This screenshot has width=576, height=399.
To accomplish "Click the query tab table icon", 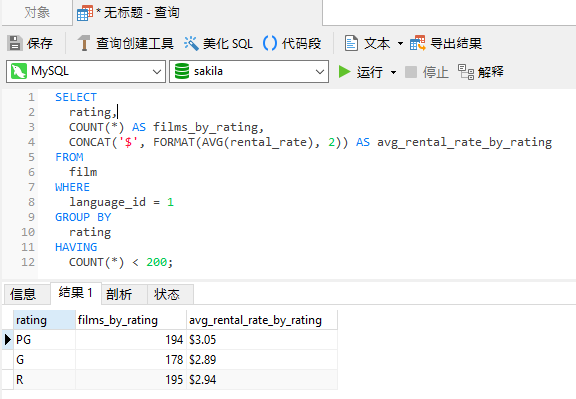I will tap(85, 13).
